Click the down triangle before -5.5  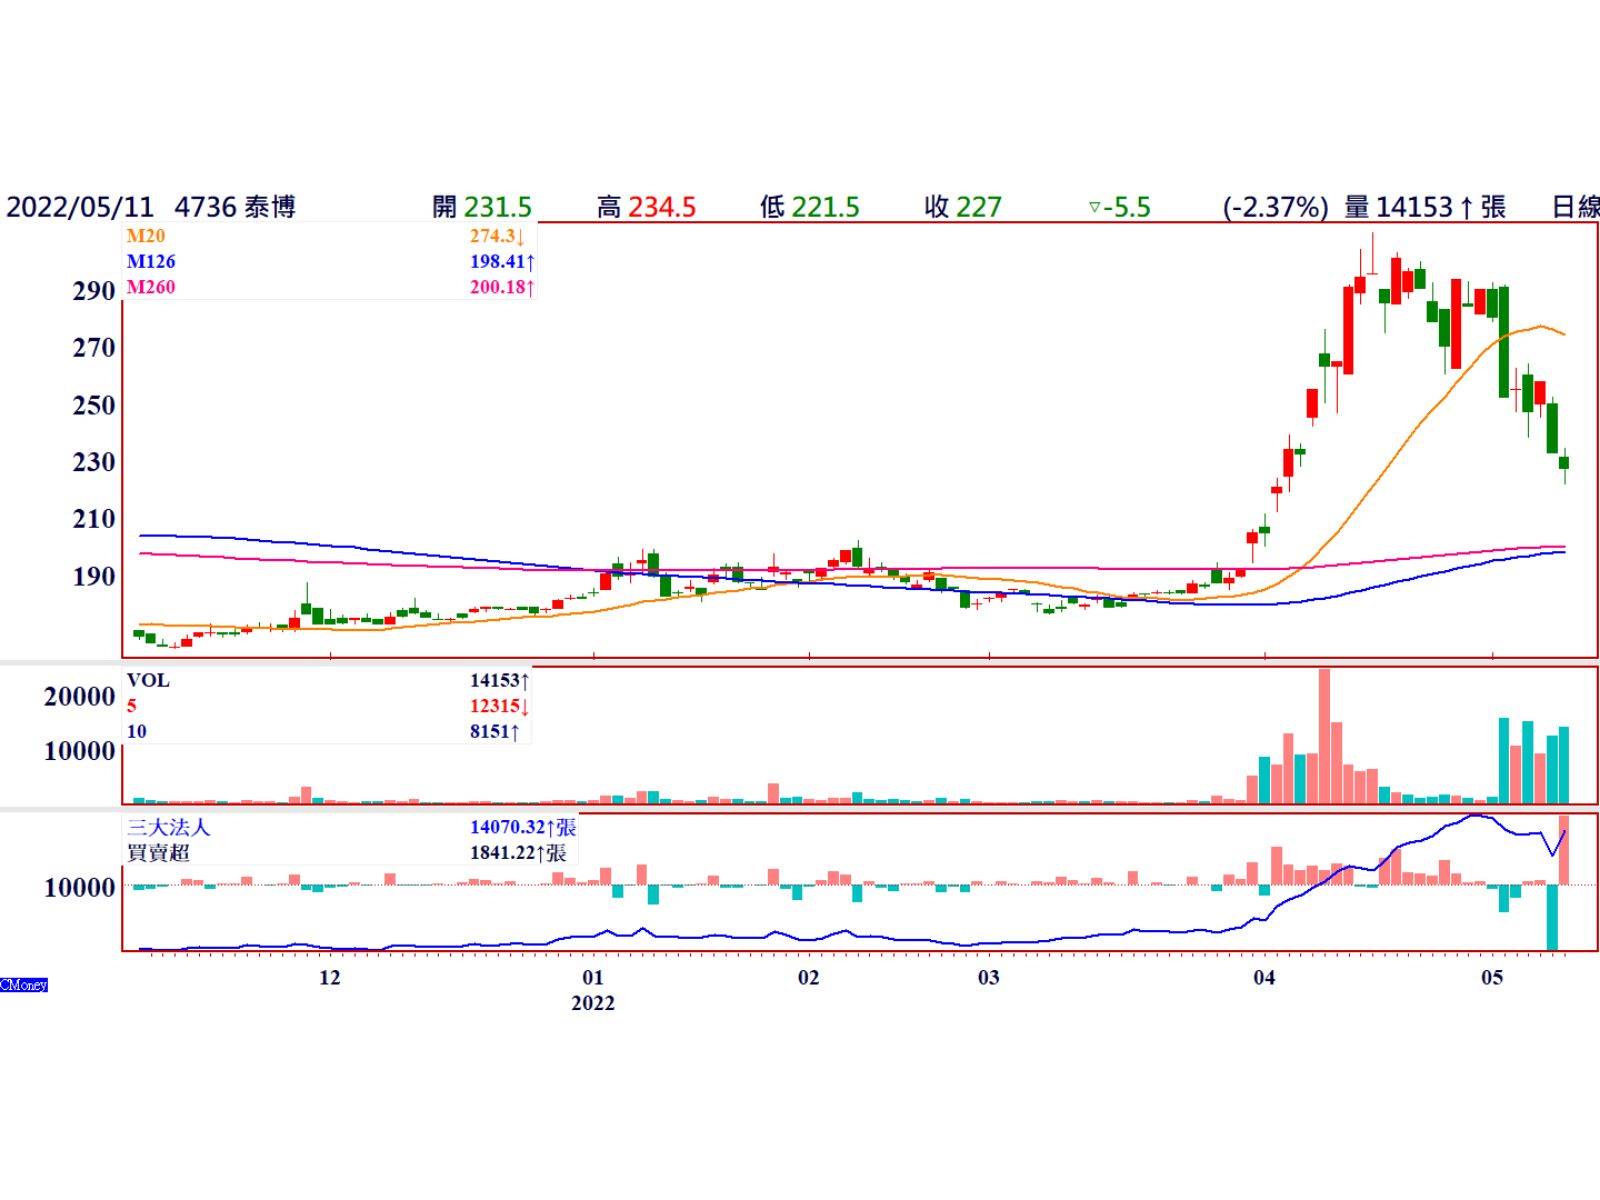coord(1095,208)
